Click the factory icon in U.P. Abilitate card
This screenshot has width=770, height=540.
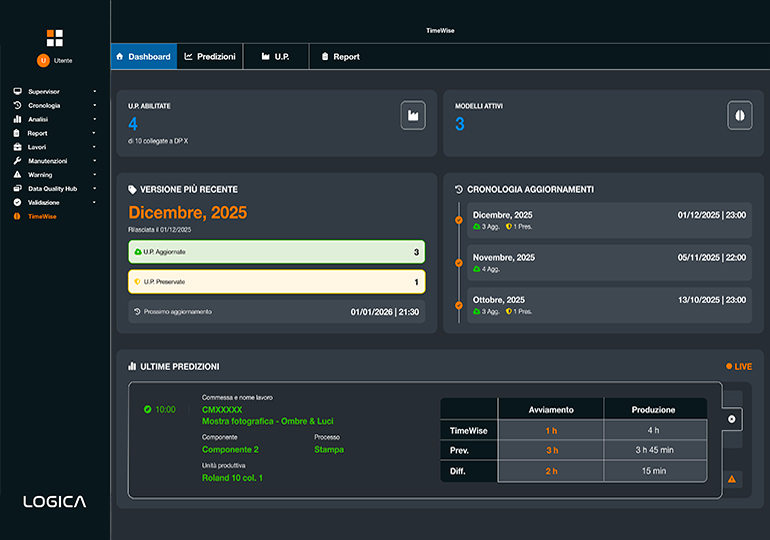click(413, 115)
